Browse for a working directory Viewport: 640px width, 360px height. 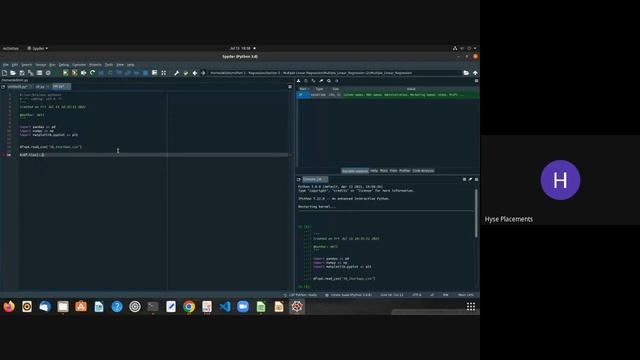pos(466,73)
